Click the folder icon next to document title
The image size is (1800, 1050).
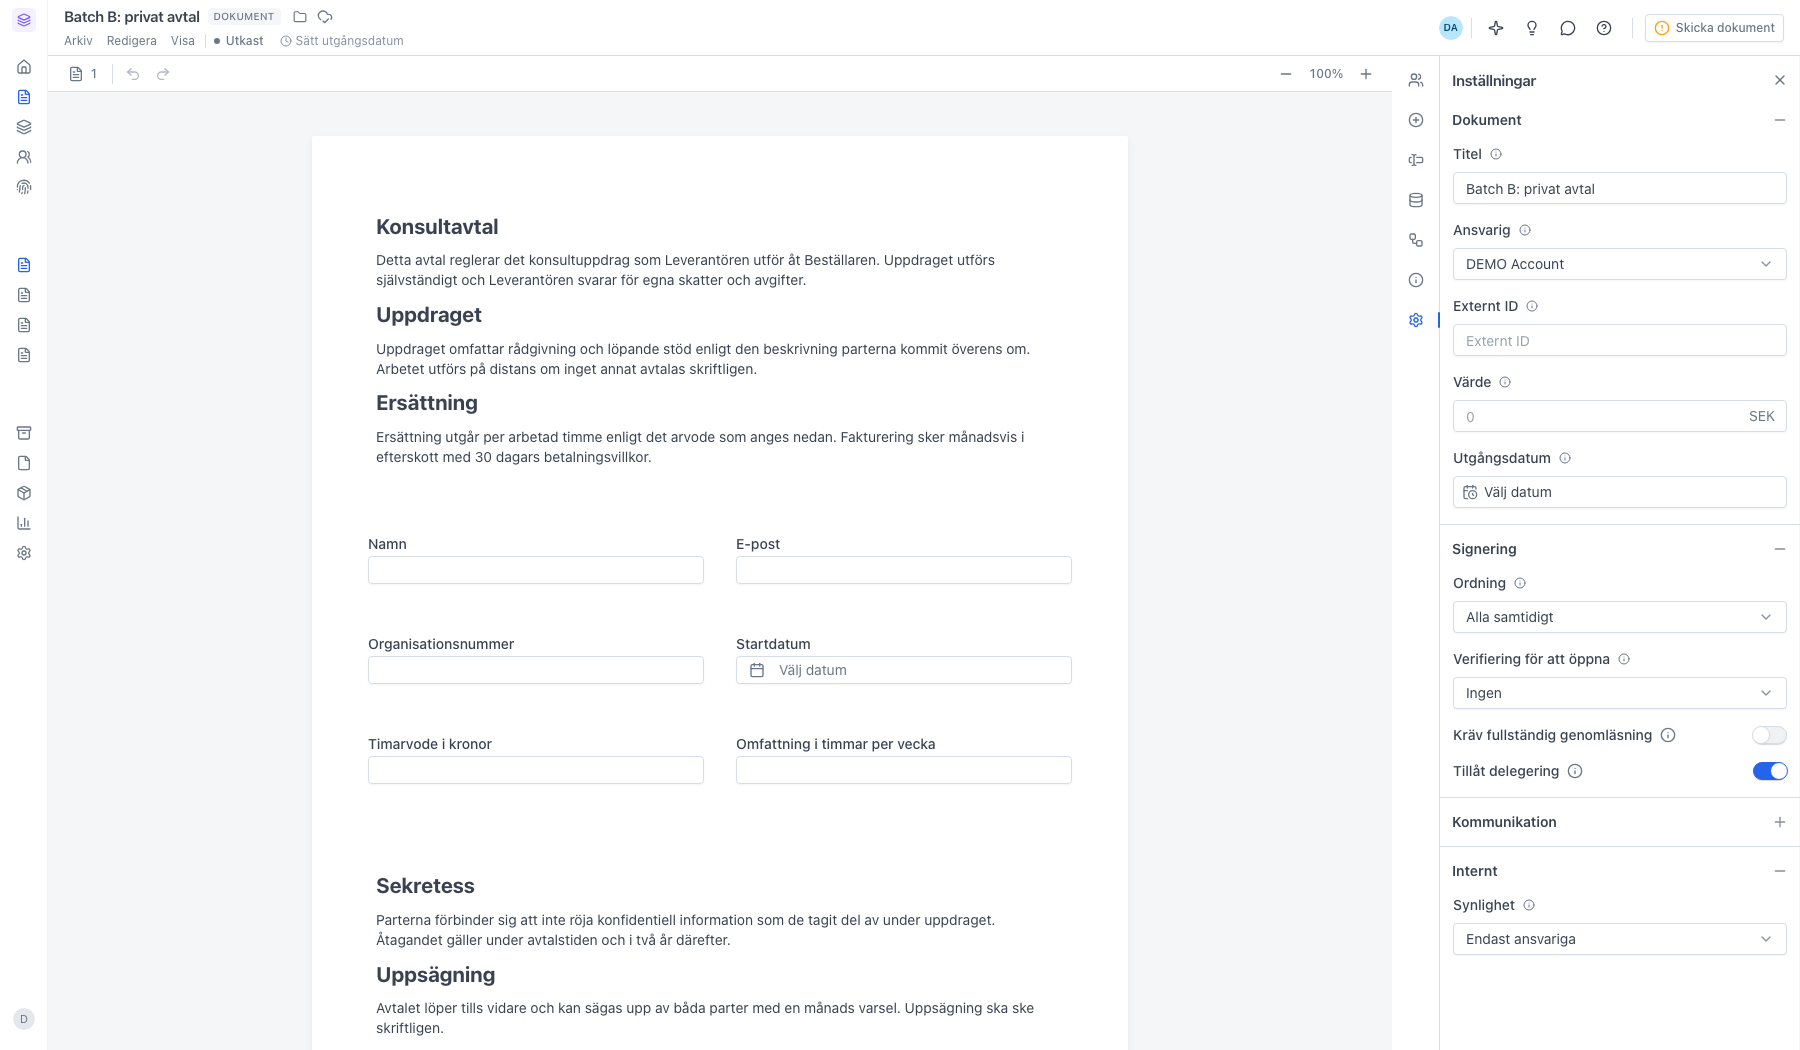point(300,17)
